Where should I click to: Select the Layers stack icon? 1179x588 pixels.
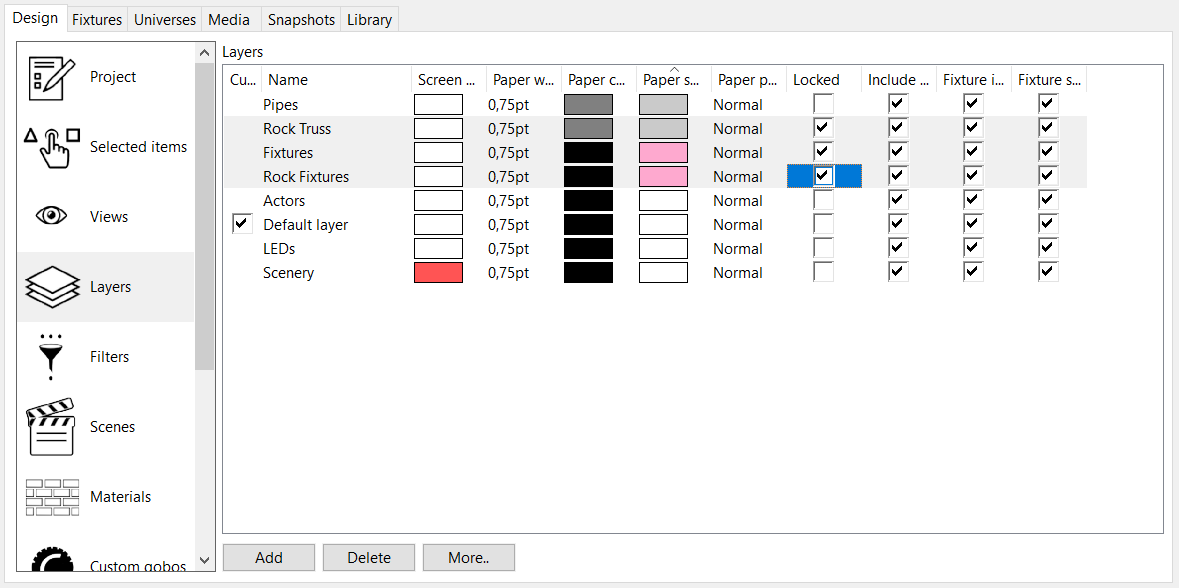click(51, 287)
